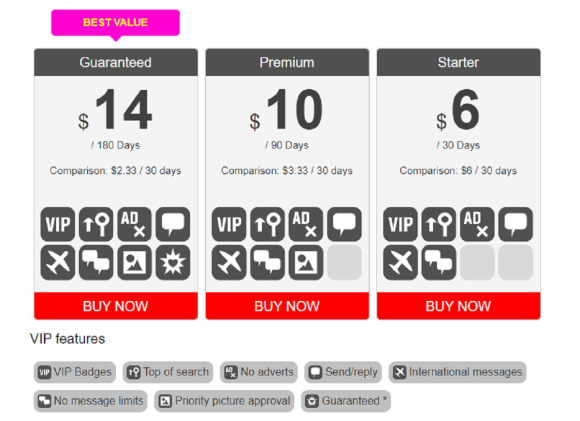Click the VIP icon in the Guaranteed plan
This screenshot has width=580, height=421.
[x=58, y=224]
